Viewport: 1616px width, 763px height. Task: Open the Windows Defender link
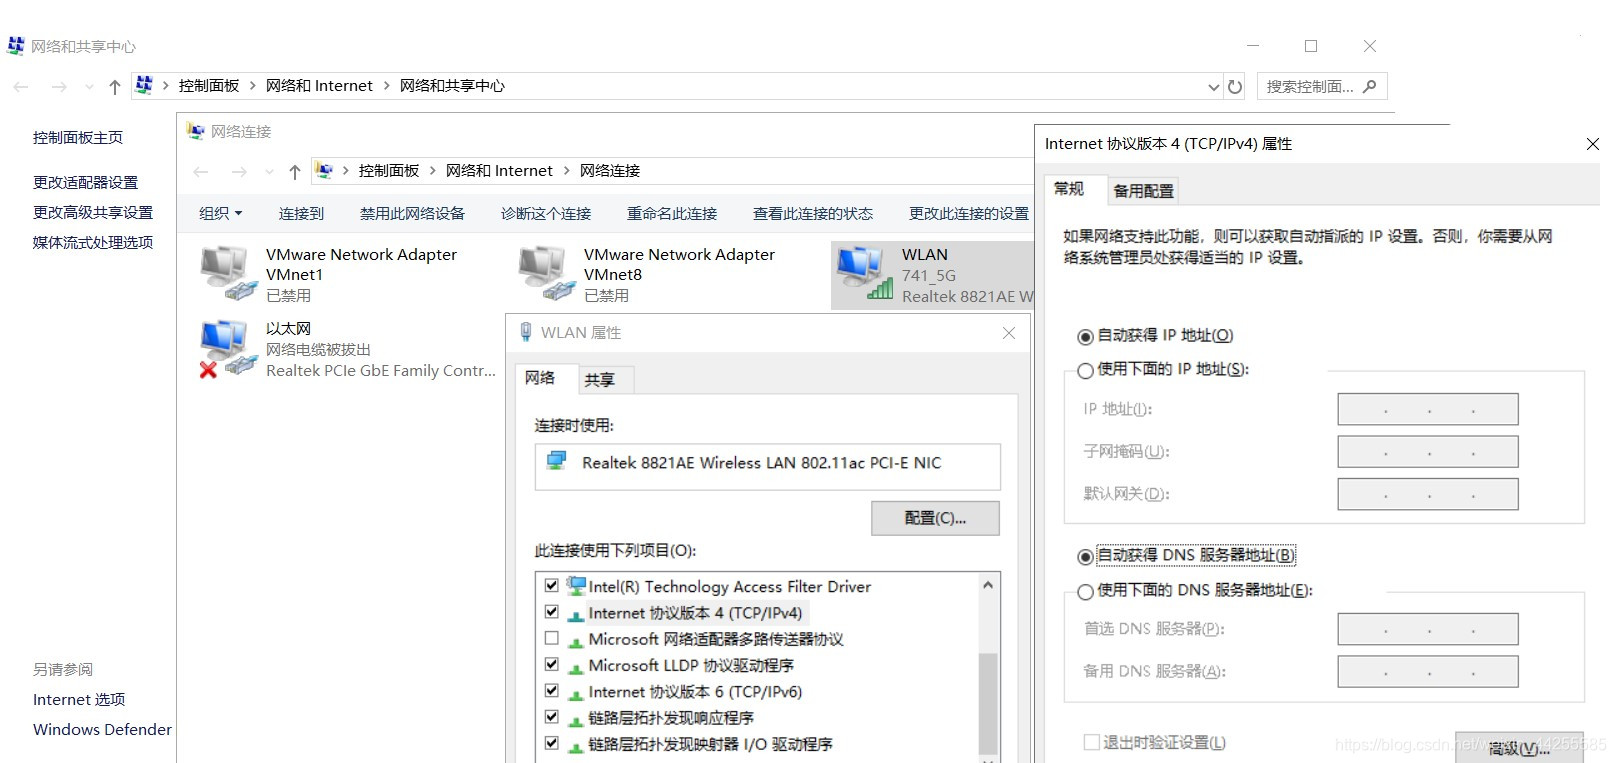[102, 729]
